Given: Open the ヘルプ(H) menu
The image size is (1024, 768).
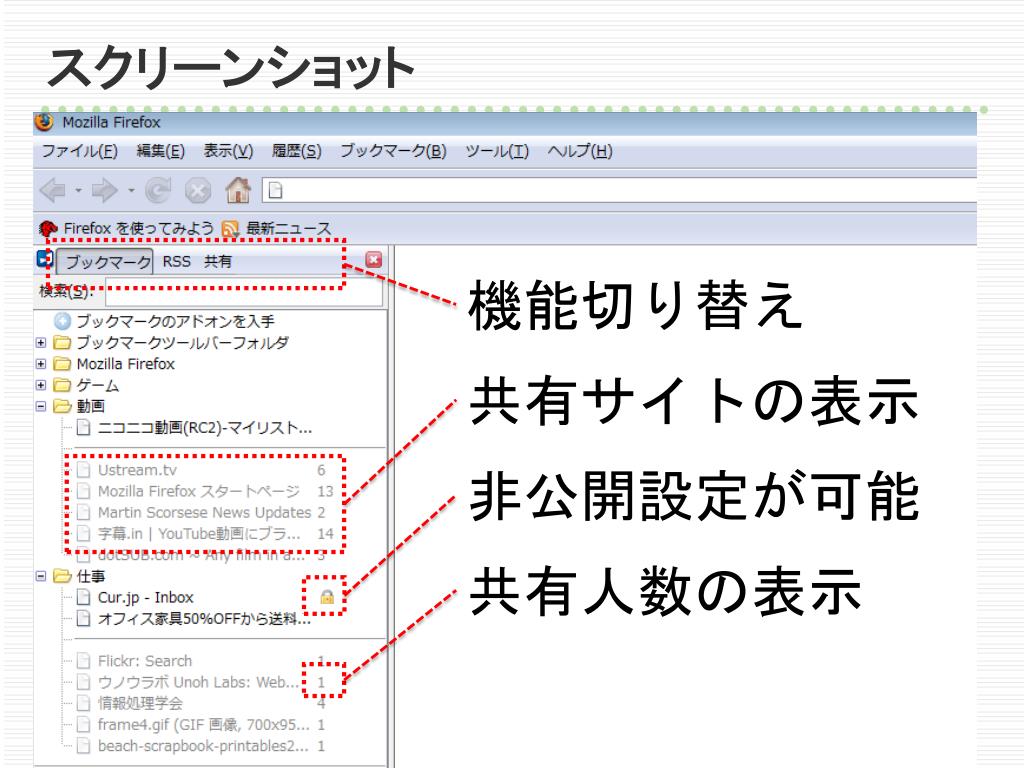Looking at the screenshot, I should 580,151.
